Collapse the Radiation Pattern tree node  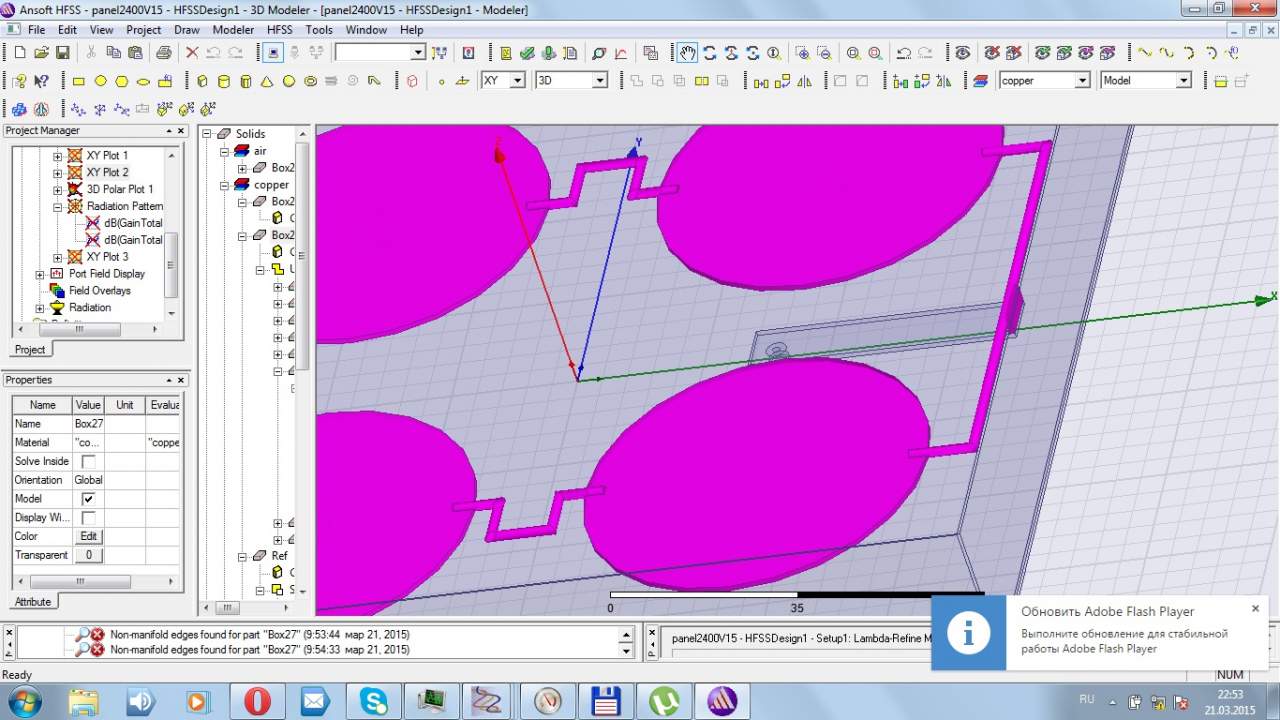58,207
